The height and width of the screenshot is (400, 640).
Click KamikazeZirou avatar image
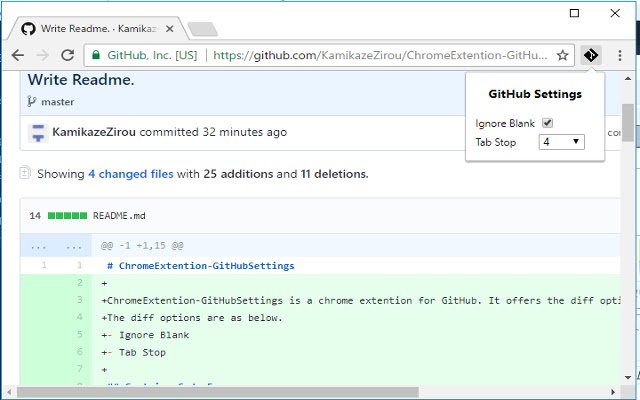(38, 133)
